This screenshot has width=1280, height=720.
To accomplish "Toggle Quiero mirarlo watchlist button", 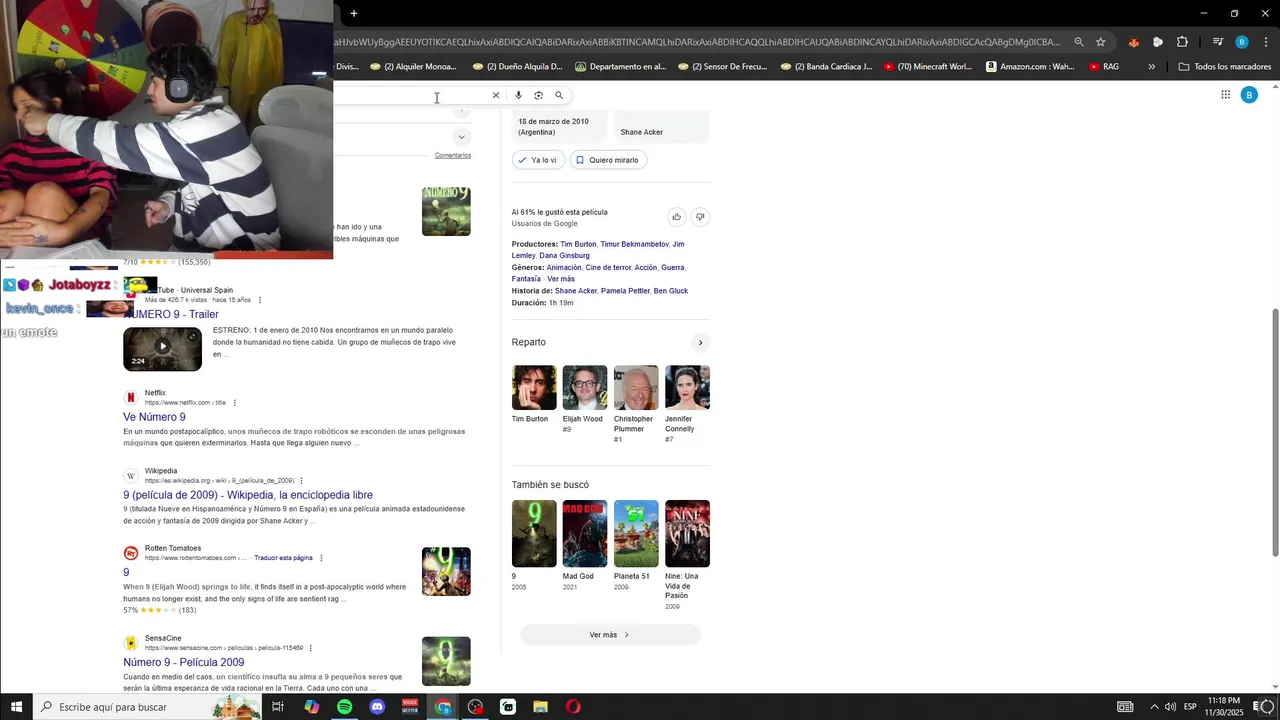I will [x=608, y=160].
